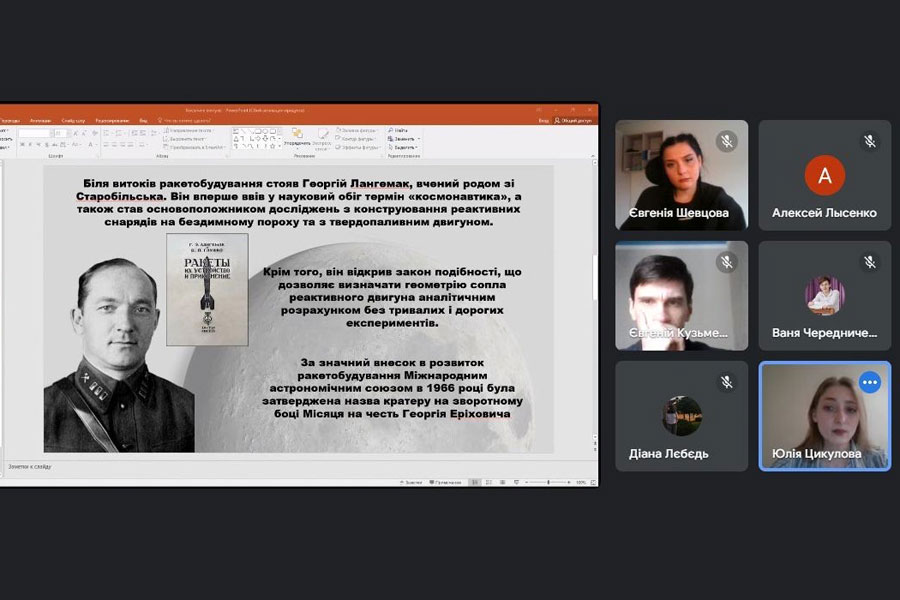Click Общий доступ share button

pos(573,121)
